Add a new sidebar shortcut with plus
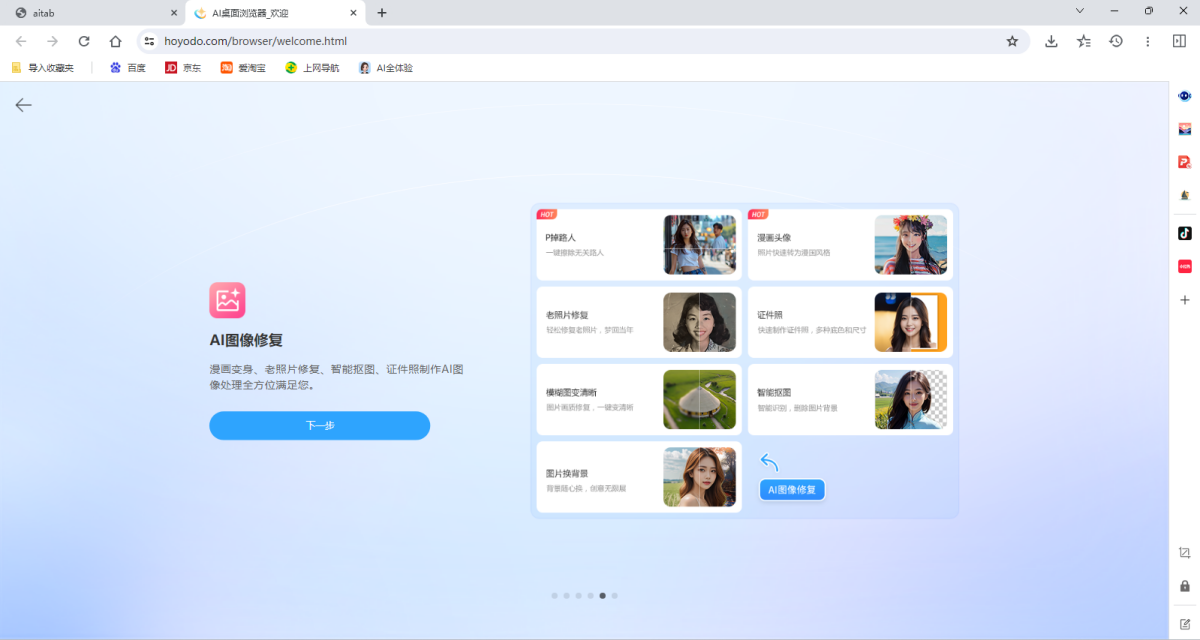The height and width of the screenshot is (640, 1200). tap(1185, 300)
